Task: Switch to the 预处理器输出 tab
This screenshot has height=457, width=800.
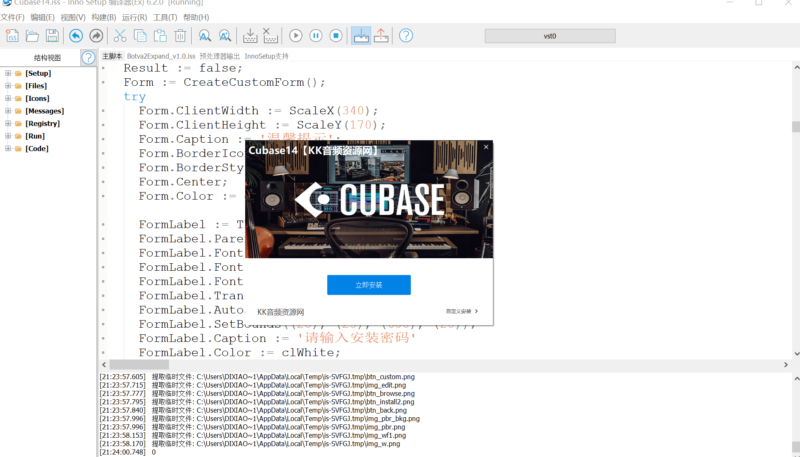Action: pyautogui.click(x=219, y=56)
